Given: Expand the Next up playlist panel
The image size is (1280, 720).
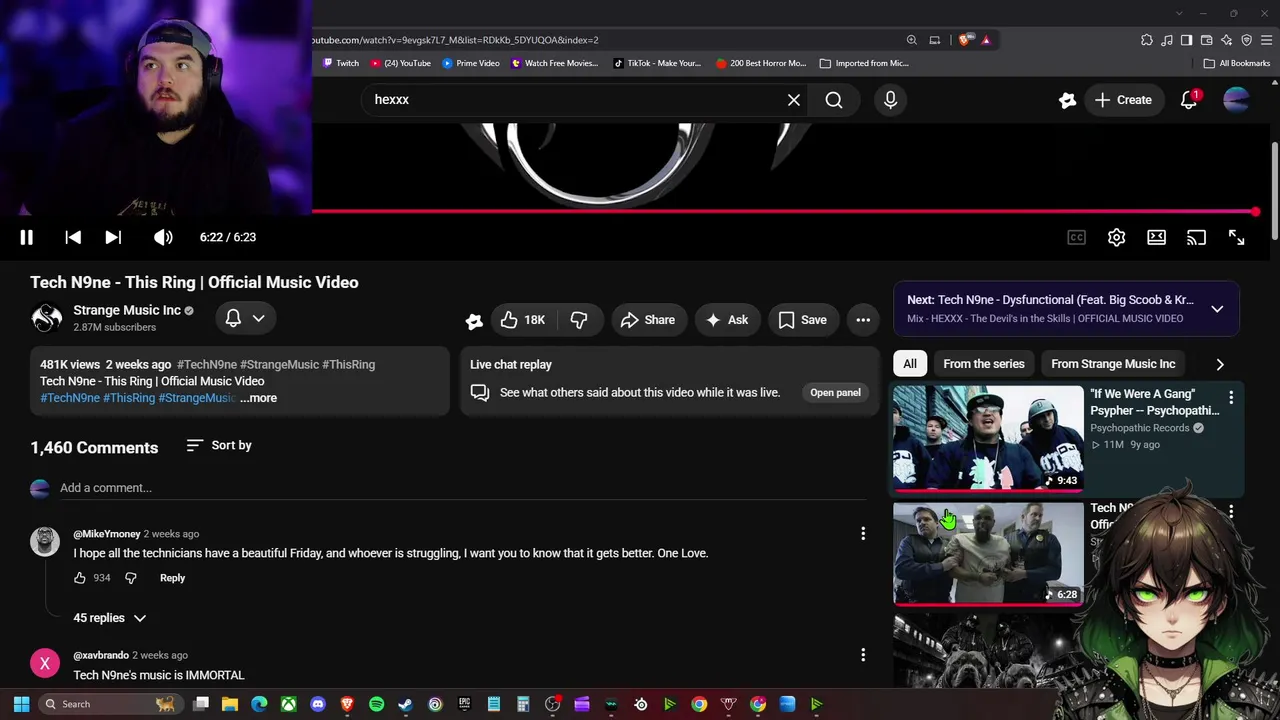Looking at the screenshot, I should [1217, 309].
